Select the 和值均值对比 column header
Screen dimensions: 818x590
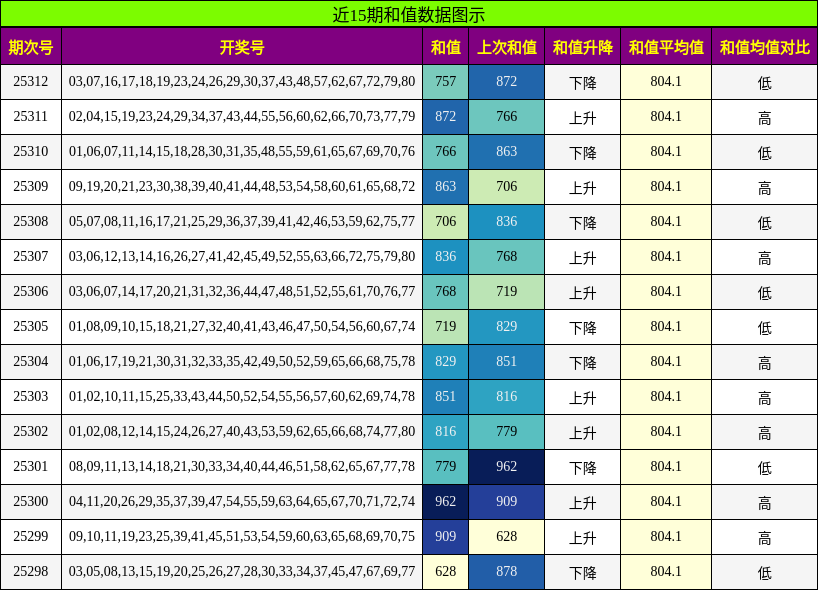[x=763, y=46]
